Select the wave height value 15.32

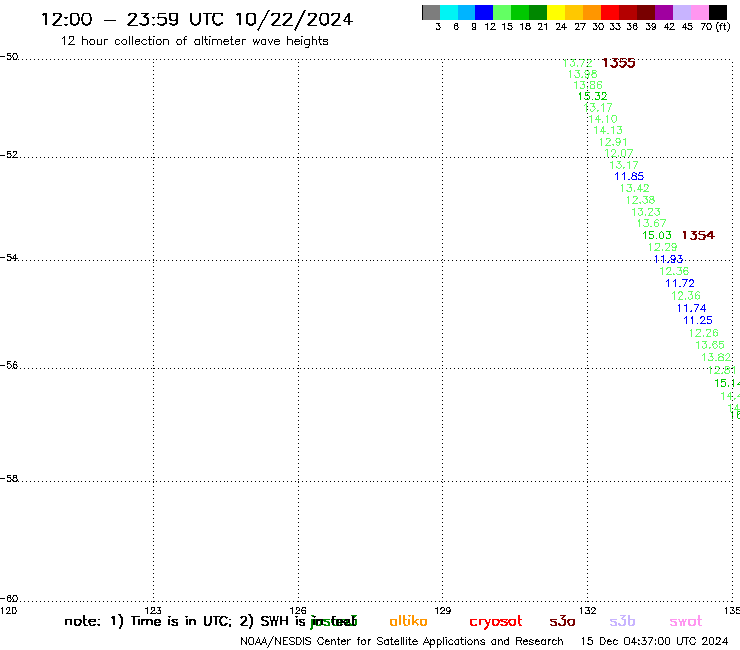tap(592, 96)
